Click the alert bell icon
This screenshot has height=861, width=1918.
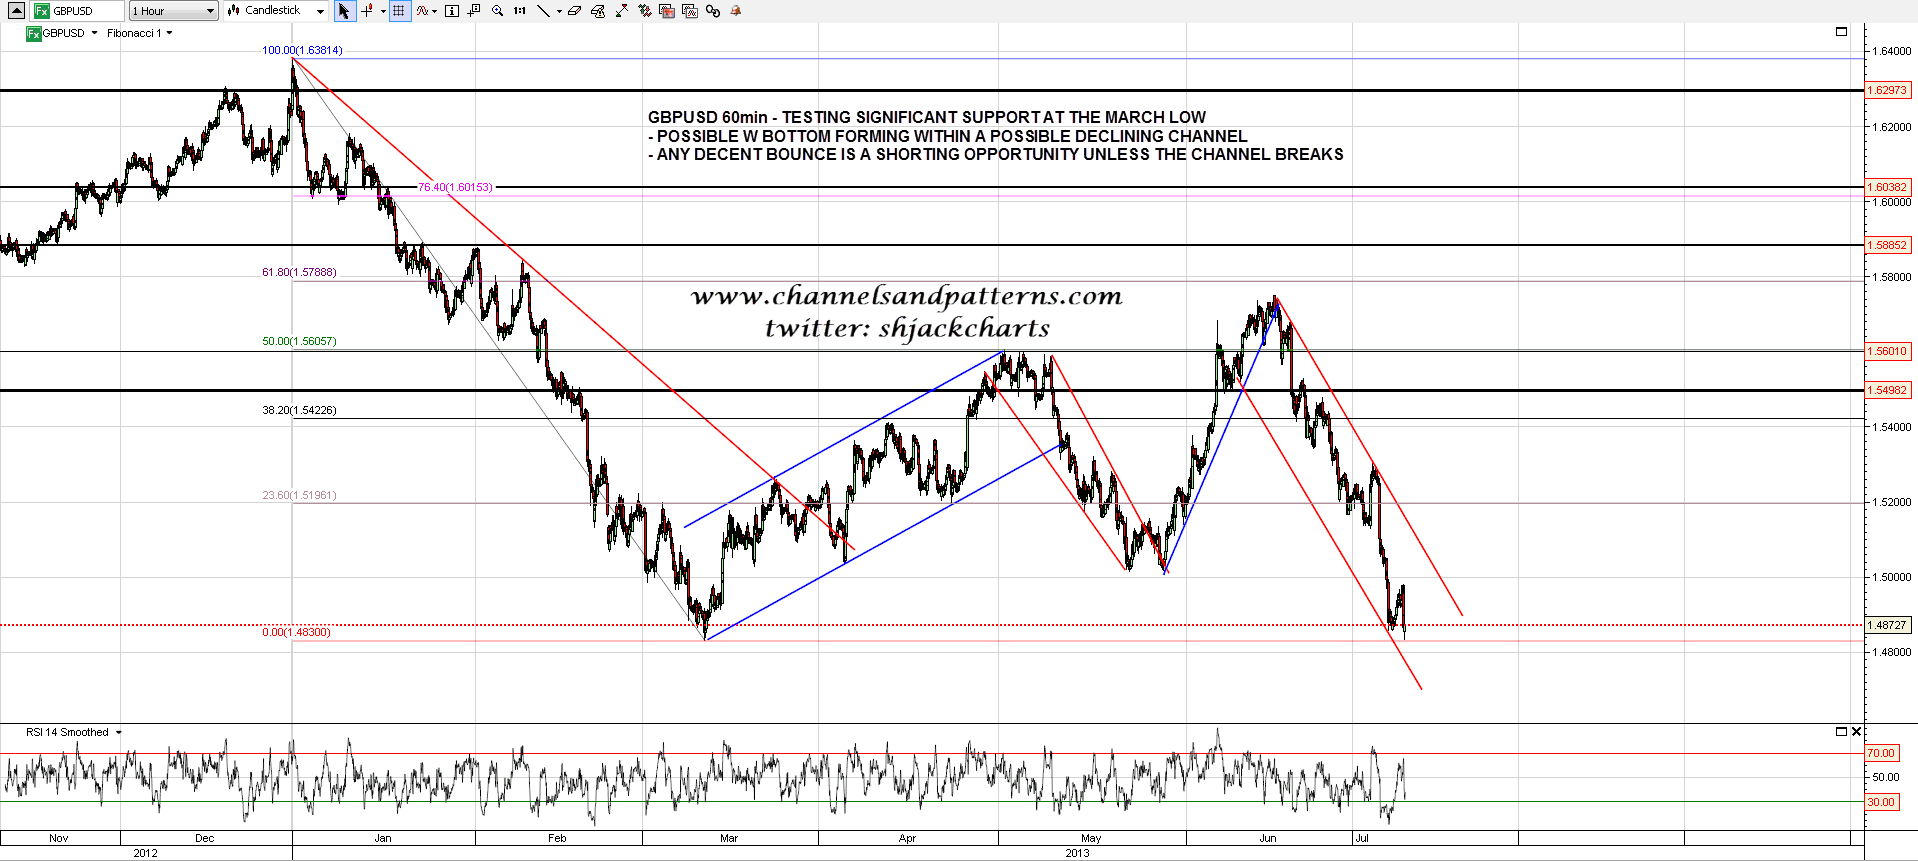pos(736,11)
